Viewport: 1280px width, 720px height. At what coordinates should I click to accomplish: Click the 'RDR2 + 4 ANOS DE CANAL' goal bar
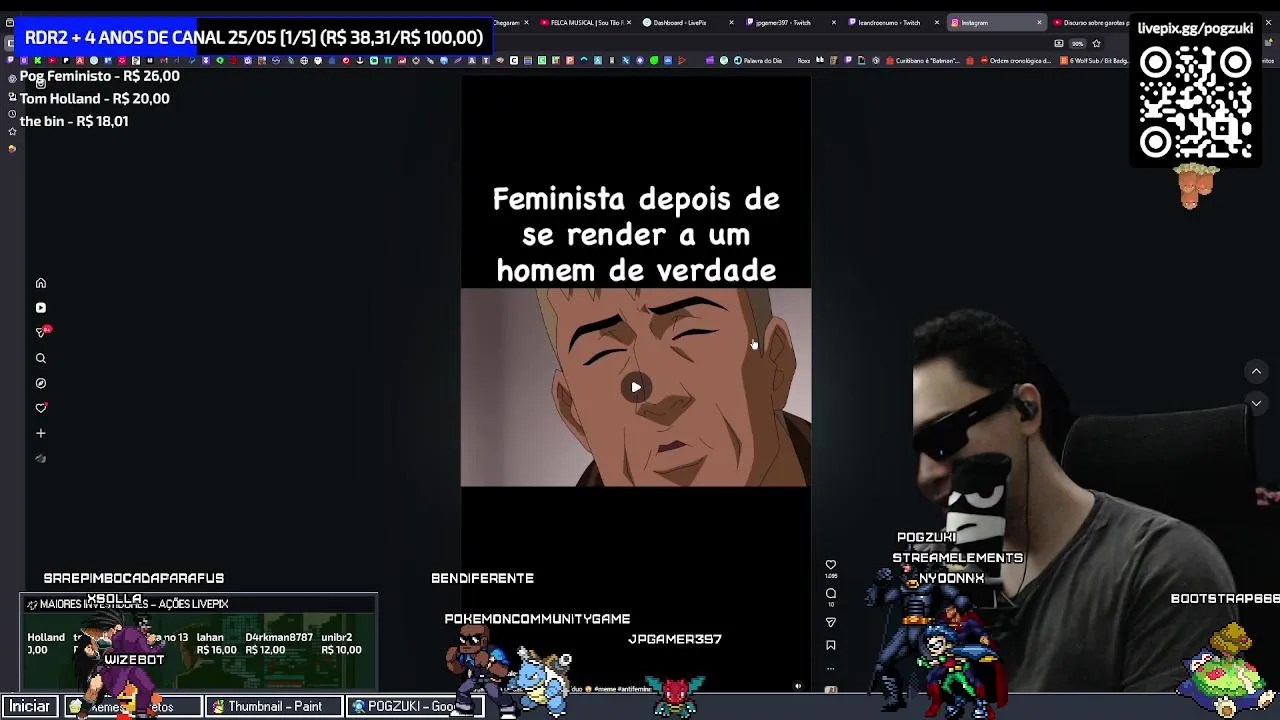coord(254,37)
